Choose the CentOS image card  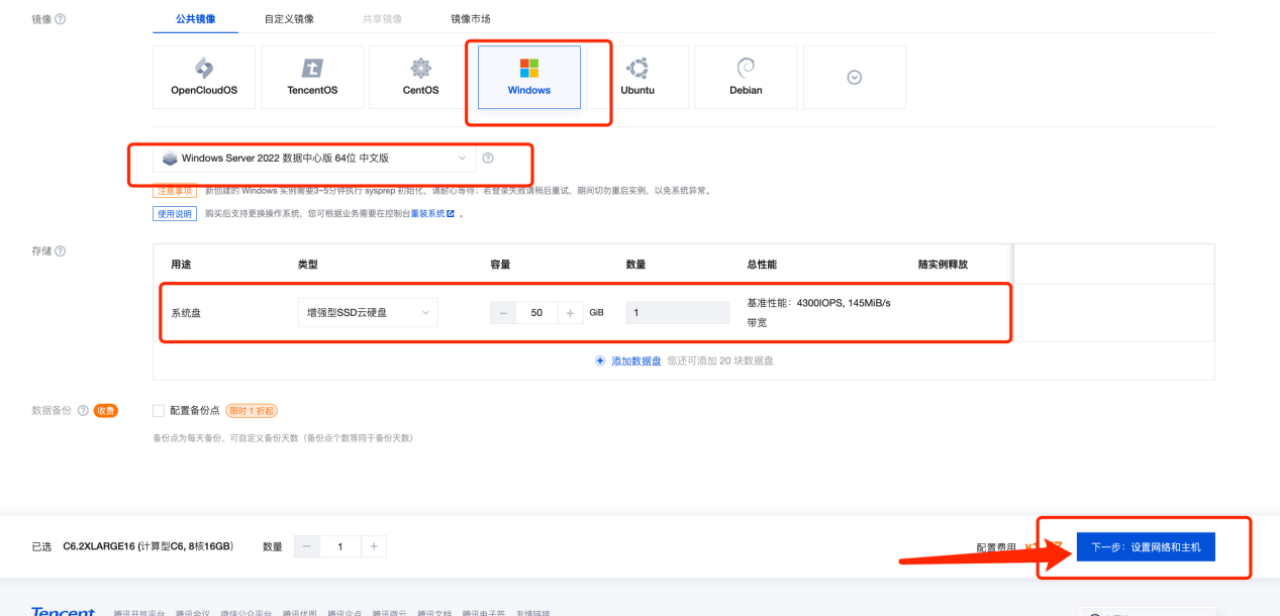[420, 77]
